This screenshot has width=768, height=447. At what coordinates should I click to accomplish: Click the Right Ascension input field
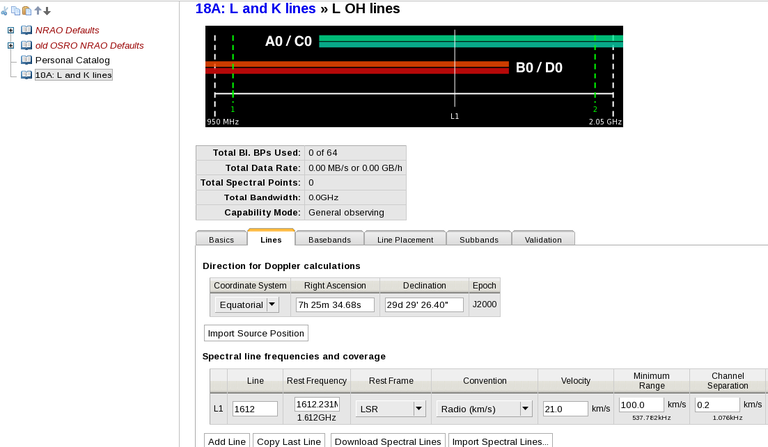coord(335,305)
